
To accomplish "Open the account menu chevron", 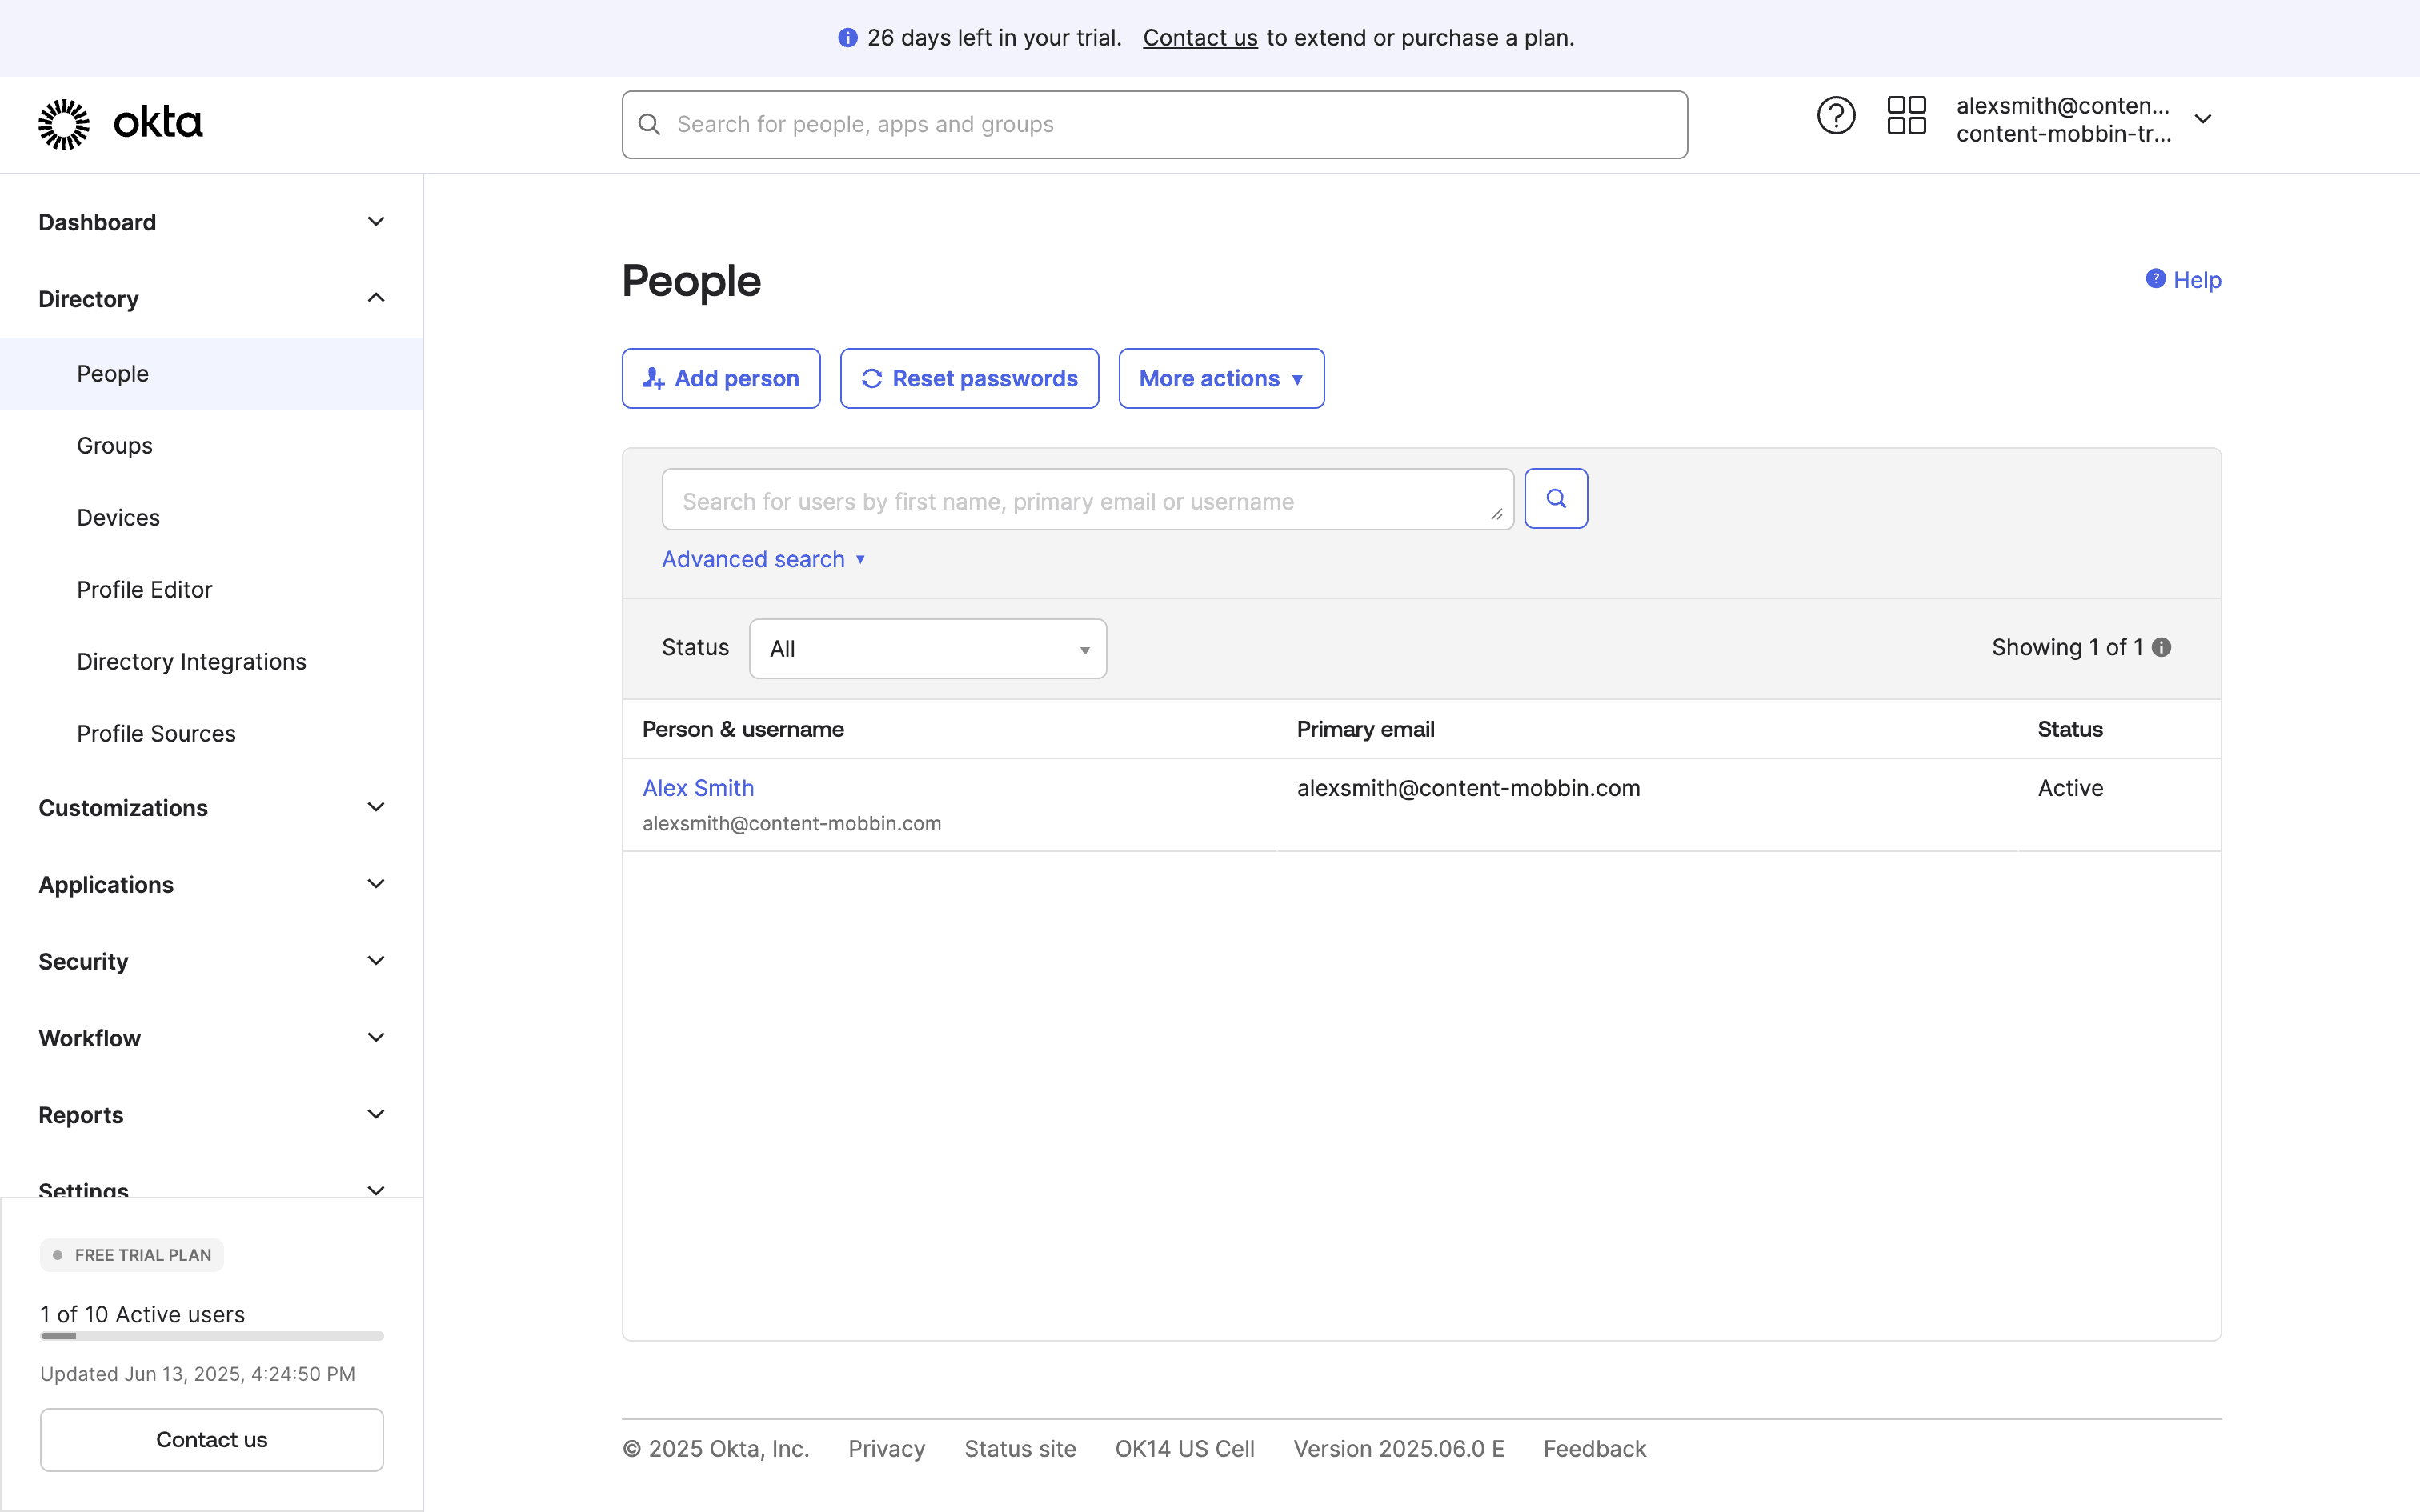I will click(2203, 119).
